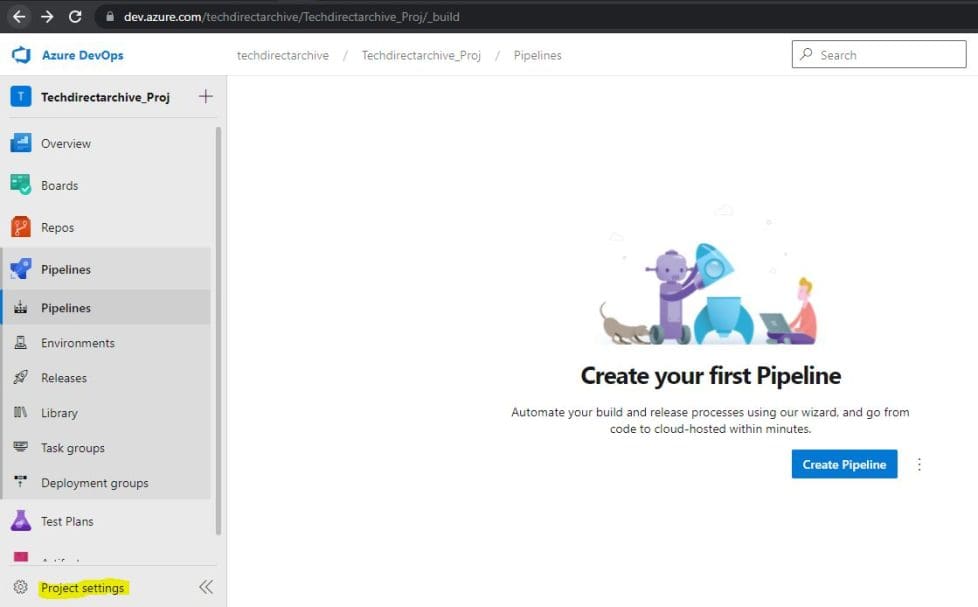Click the Create your first Pipeline heading
The image size is (978, 607).
710,376
